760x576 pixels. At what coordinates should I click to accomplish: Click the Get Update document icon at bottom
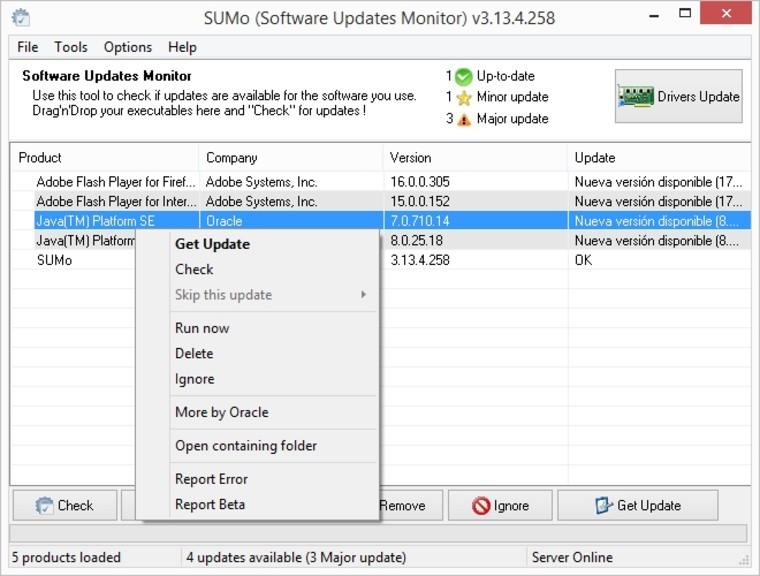(x=603, y=505)
